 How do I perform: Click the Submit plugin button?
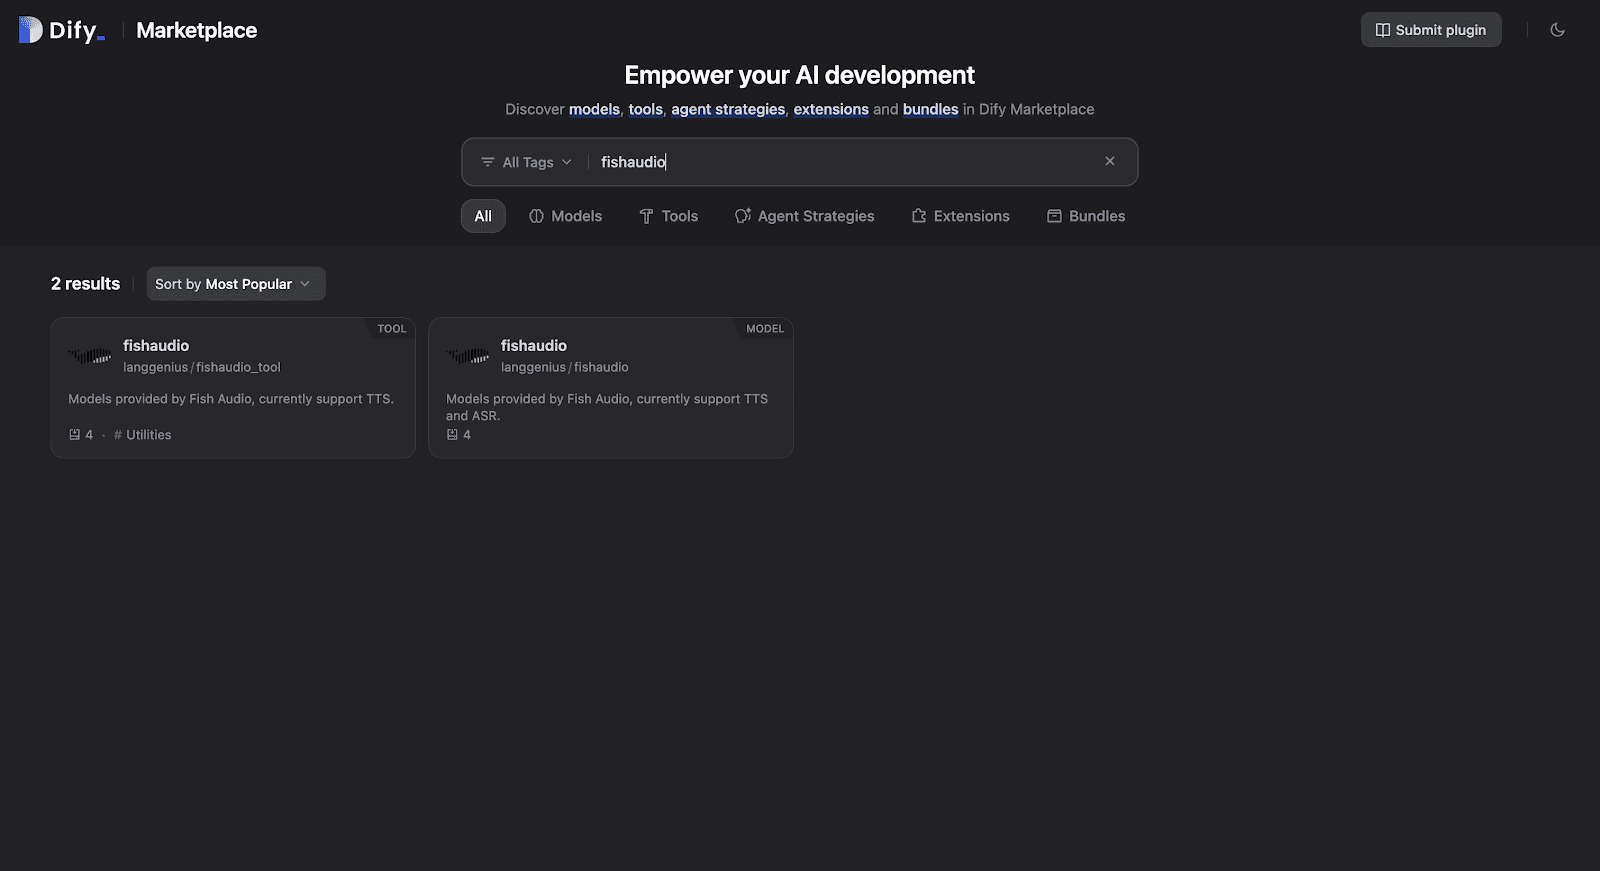(1430, 30)
